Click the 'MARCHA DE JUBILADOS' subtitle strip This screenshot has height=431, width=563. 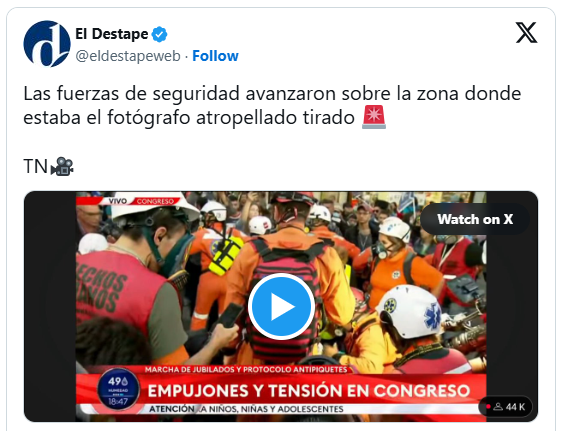[x=246, y=370]
